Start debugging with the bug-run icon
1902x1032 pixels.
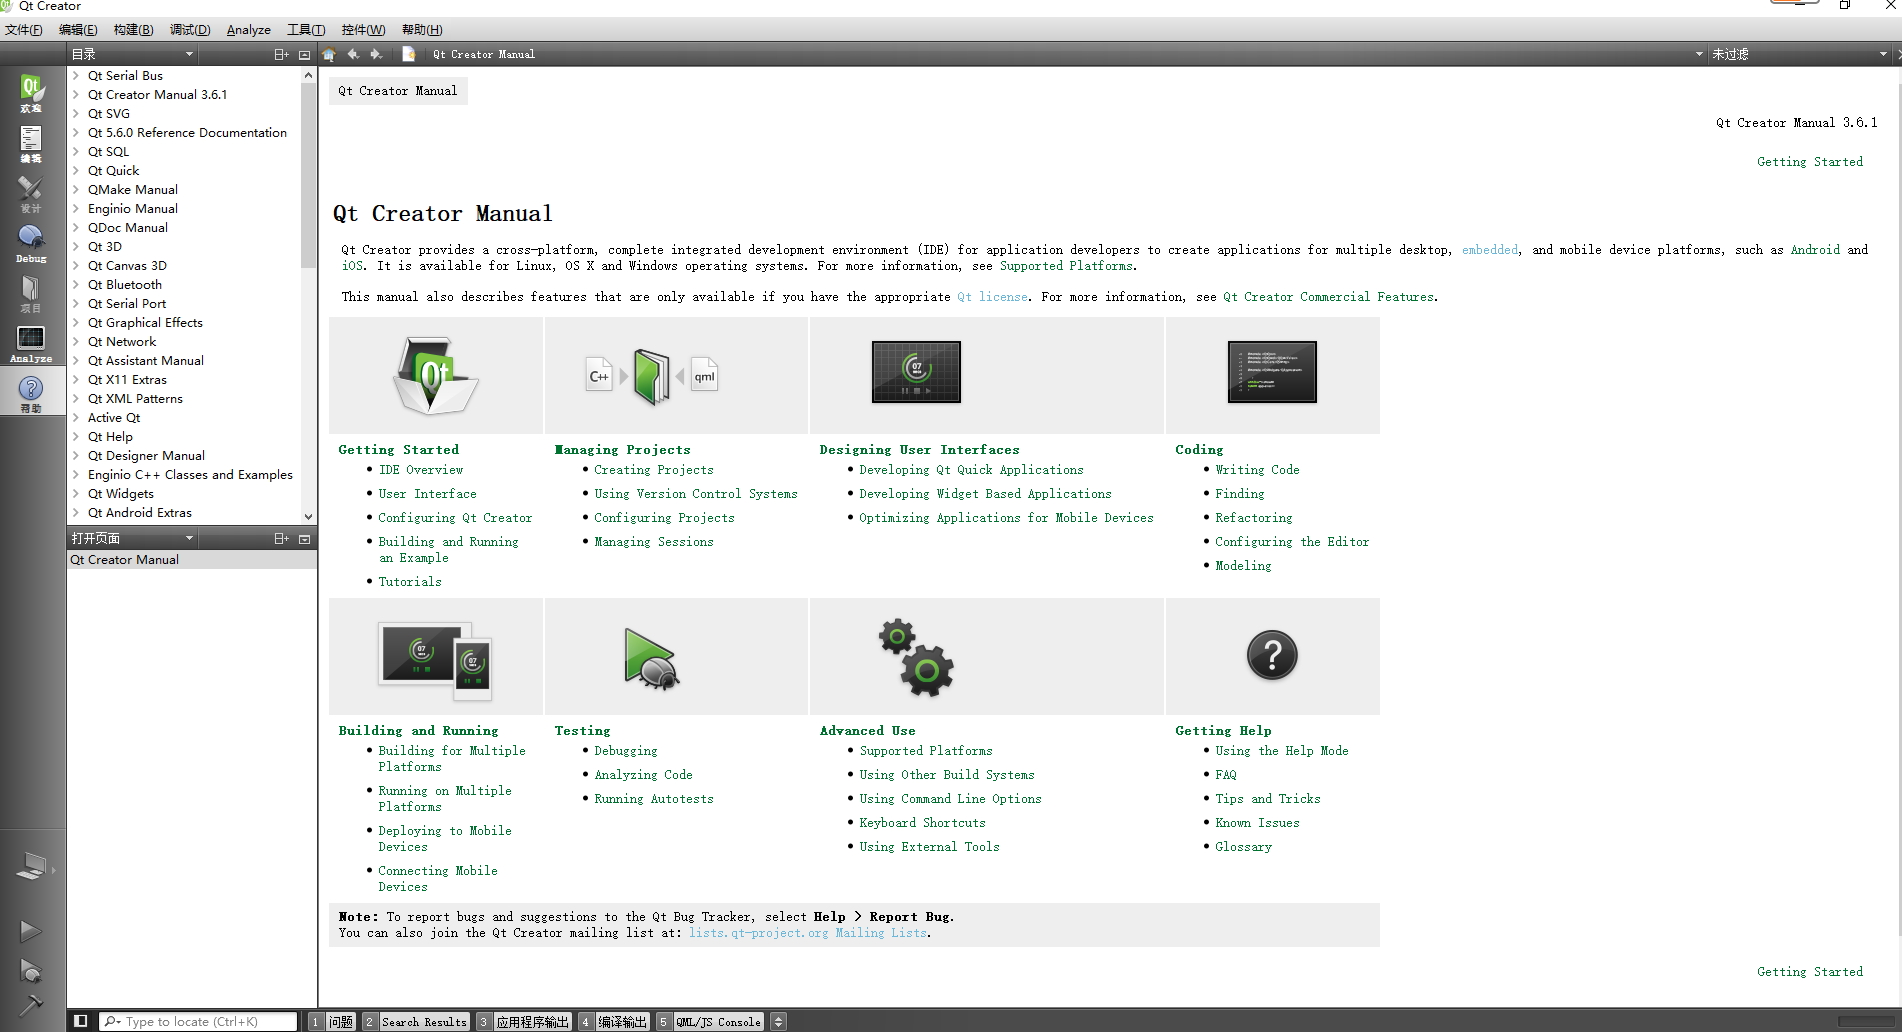pos(31,970)
